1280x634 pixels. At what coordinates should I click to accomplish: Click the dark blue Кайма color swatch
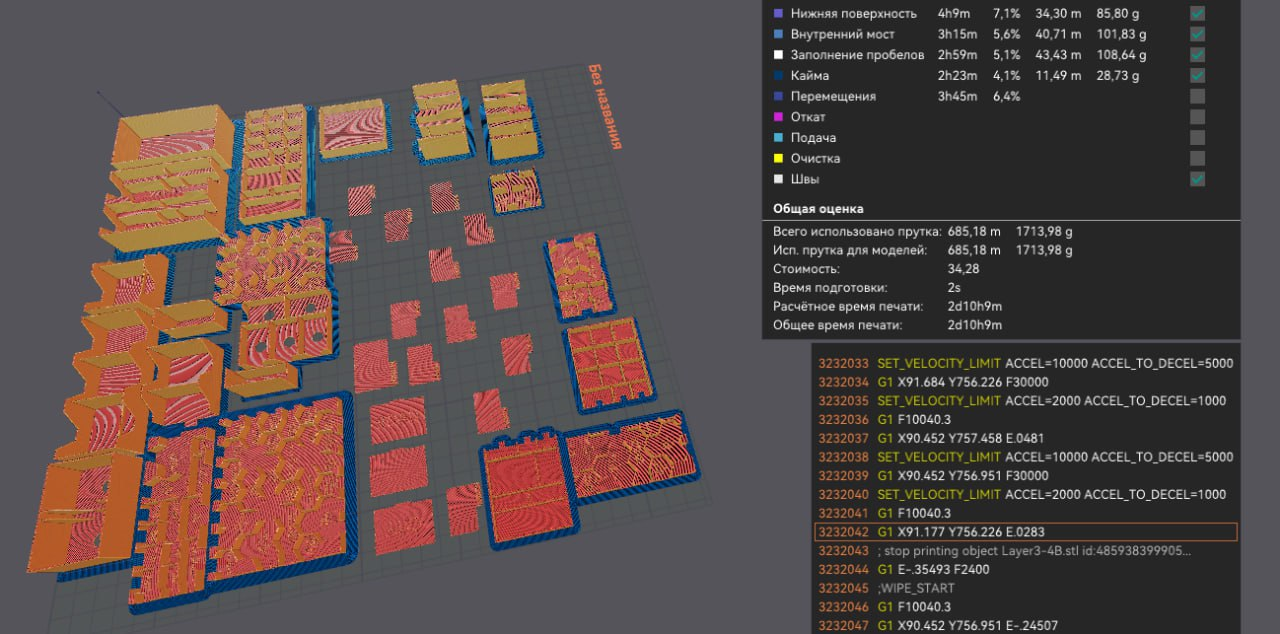pyautogui.click(x=778, y=76)
